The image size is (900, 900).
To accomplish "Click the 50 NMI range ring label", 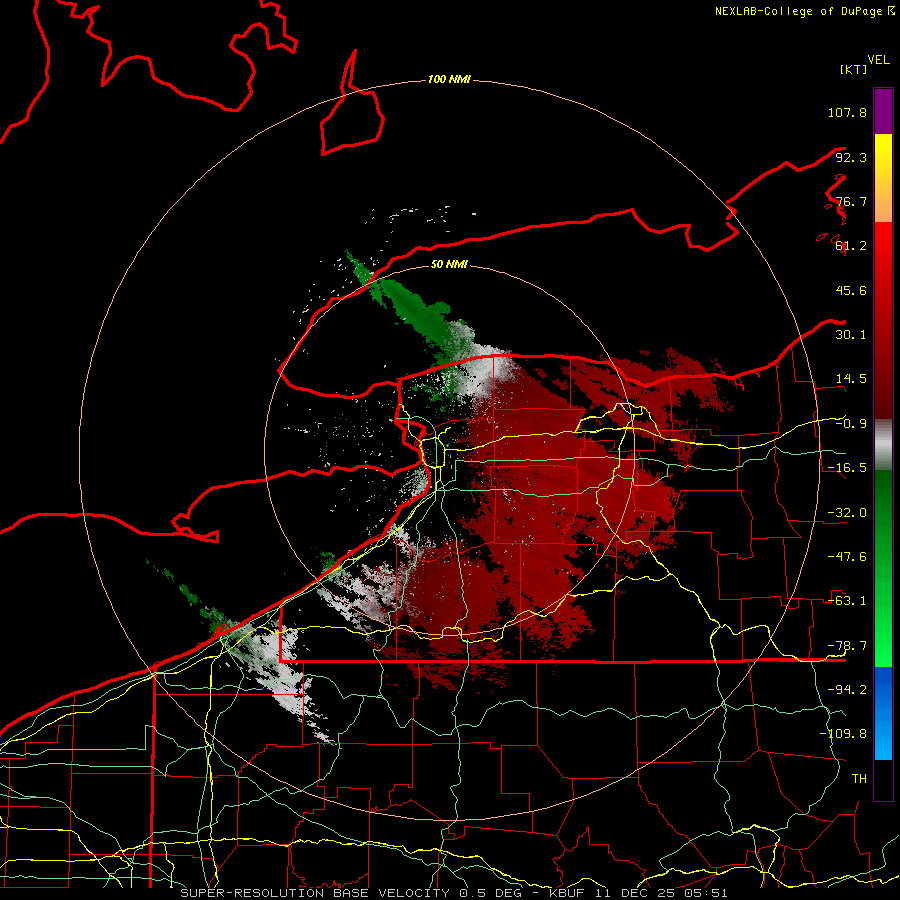I will (449, 265).
